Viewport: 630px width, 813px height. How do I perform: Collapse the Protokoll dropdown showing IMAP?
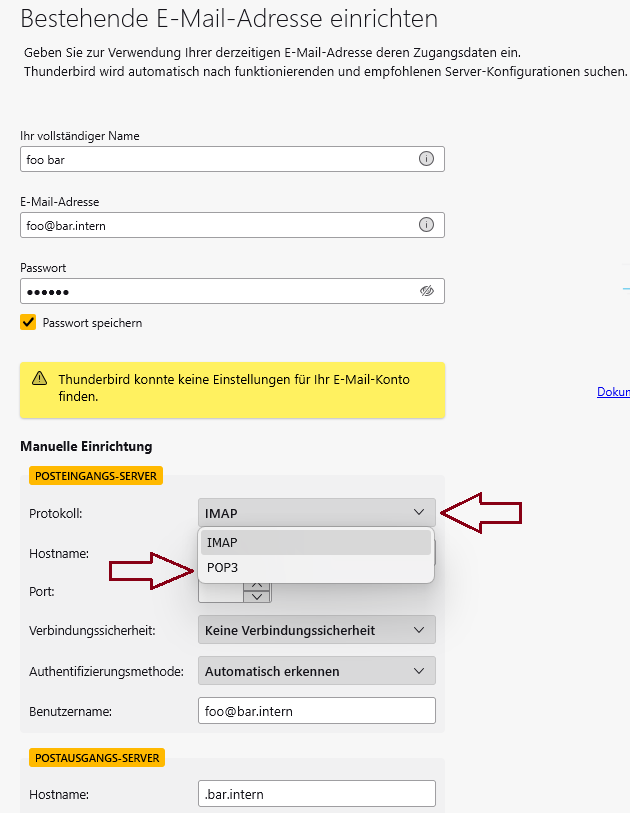coord(317,513)
